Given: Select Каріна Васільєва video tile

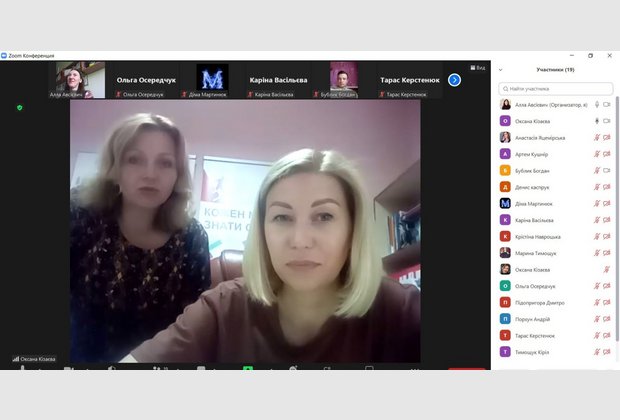Looking at the screenshot, I should pos(278,80).
